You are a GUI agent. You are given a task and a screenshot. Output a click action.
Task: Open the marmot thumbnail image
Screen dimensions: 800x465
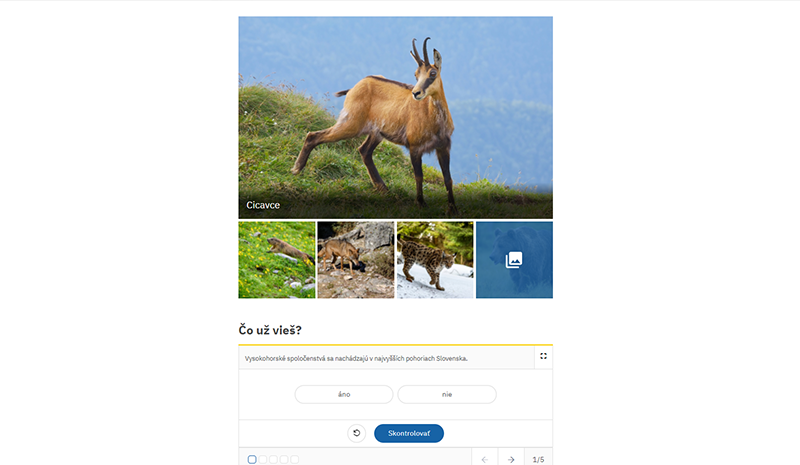[x=277, y=260]
